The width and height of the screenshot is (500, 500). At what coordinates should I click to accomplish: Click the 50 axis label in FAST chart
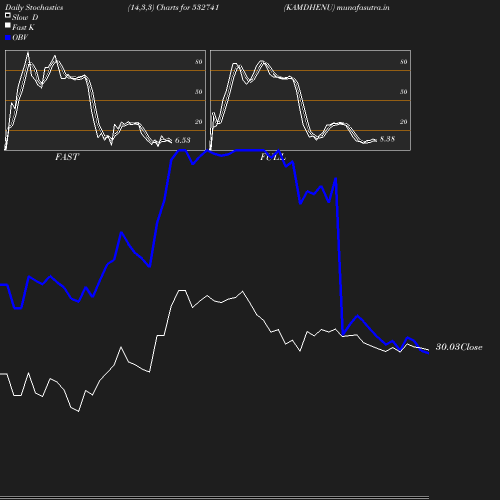(x=199, y=92)
